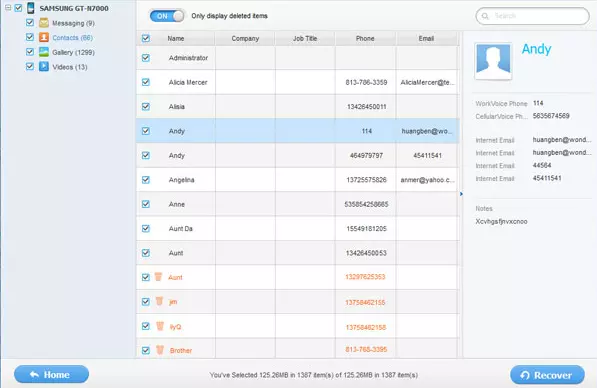Viewport: 597px width, 388px height.
Task: Click the Search input field
Action: point(532,16)
